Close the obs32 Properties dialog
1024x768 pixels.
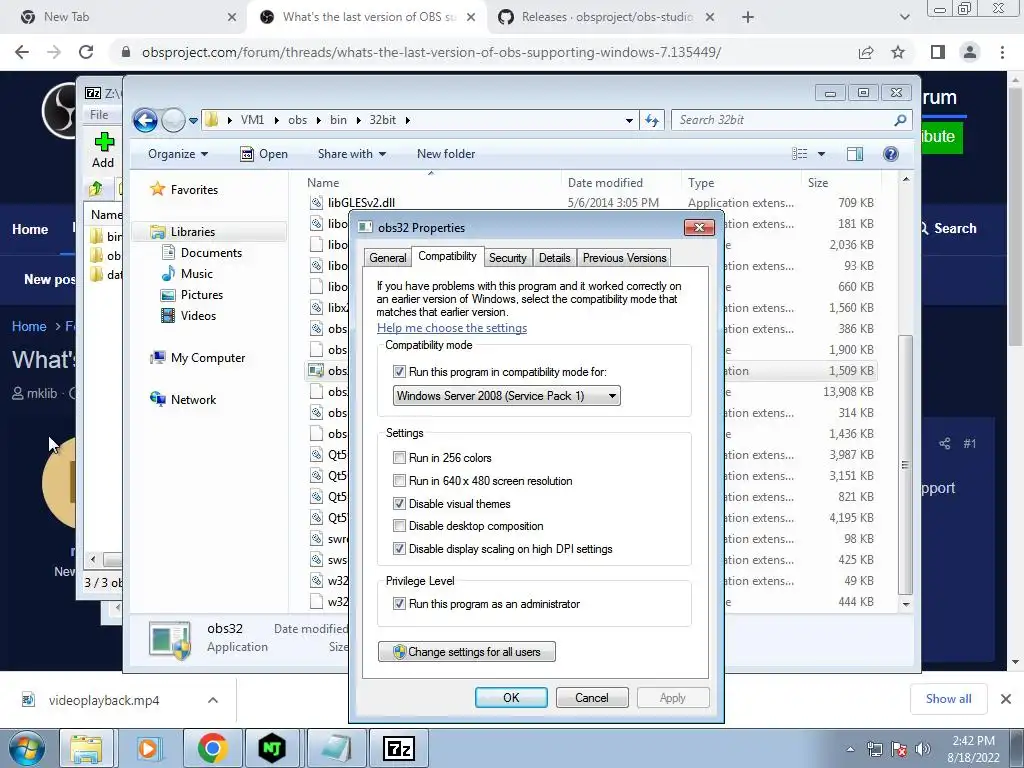click(699, 227)
